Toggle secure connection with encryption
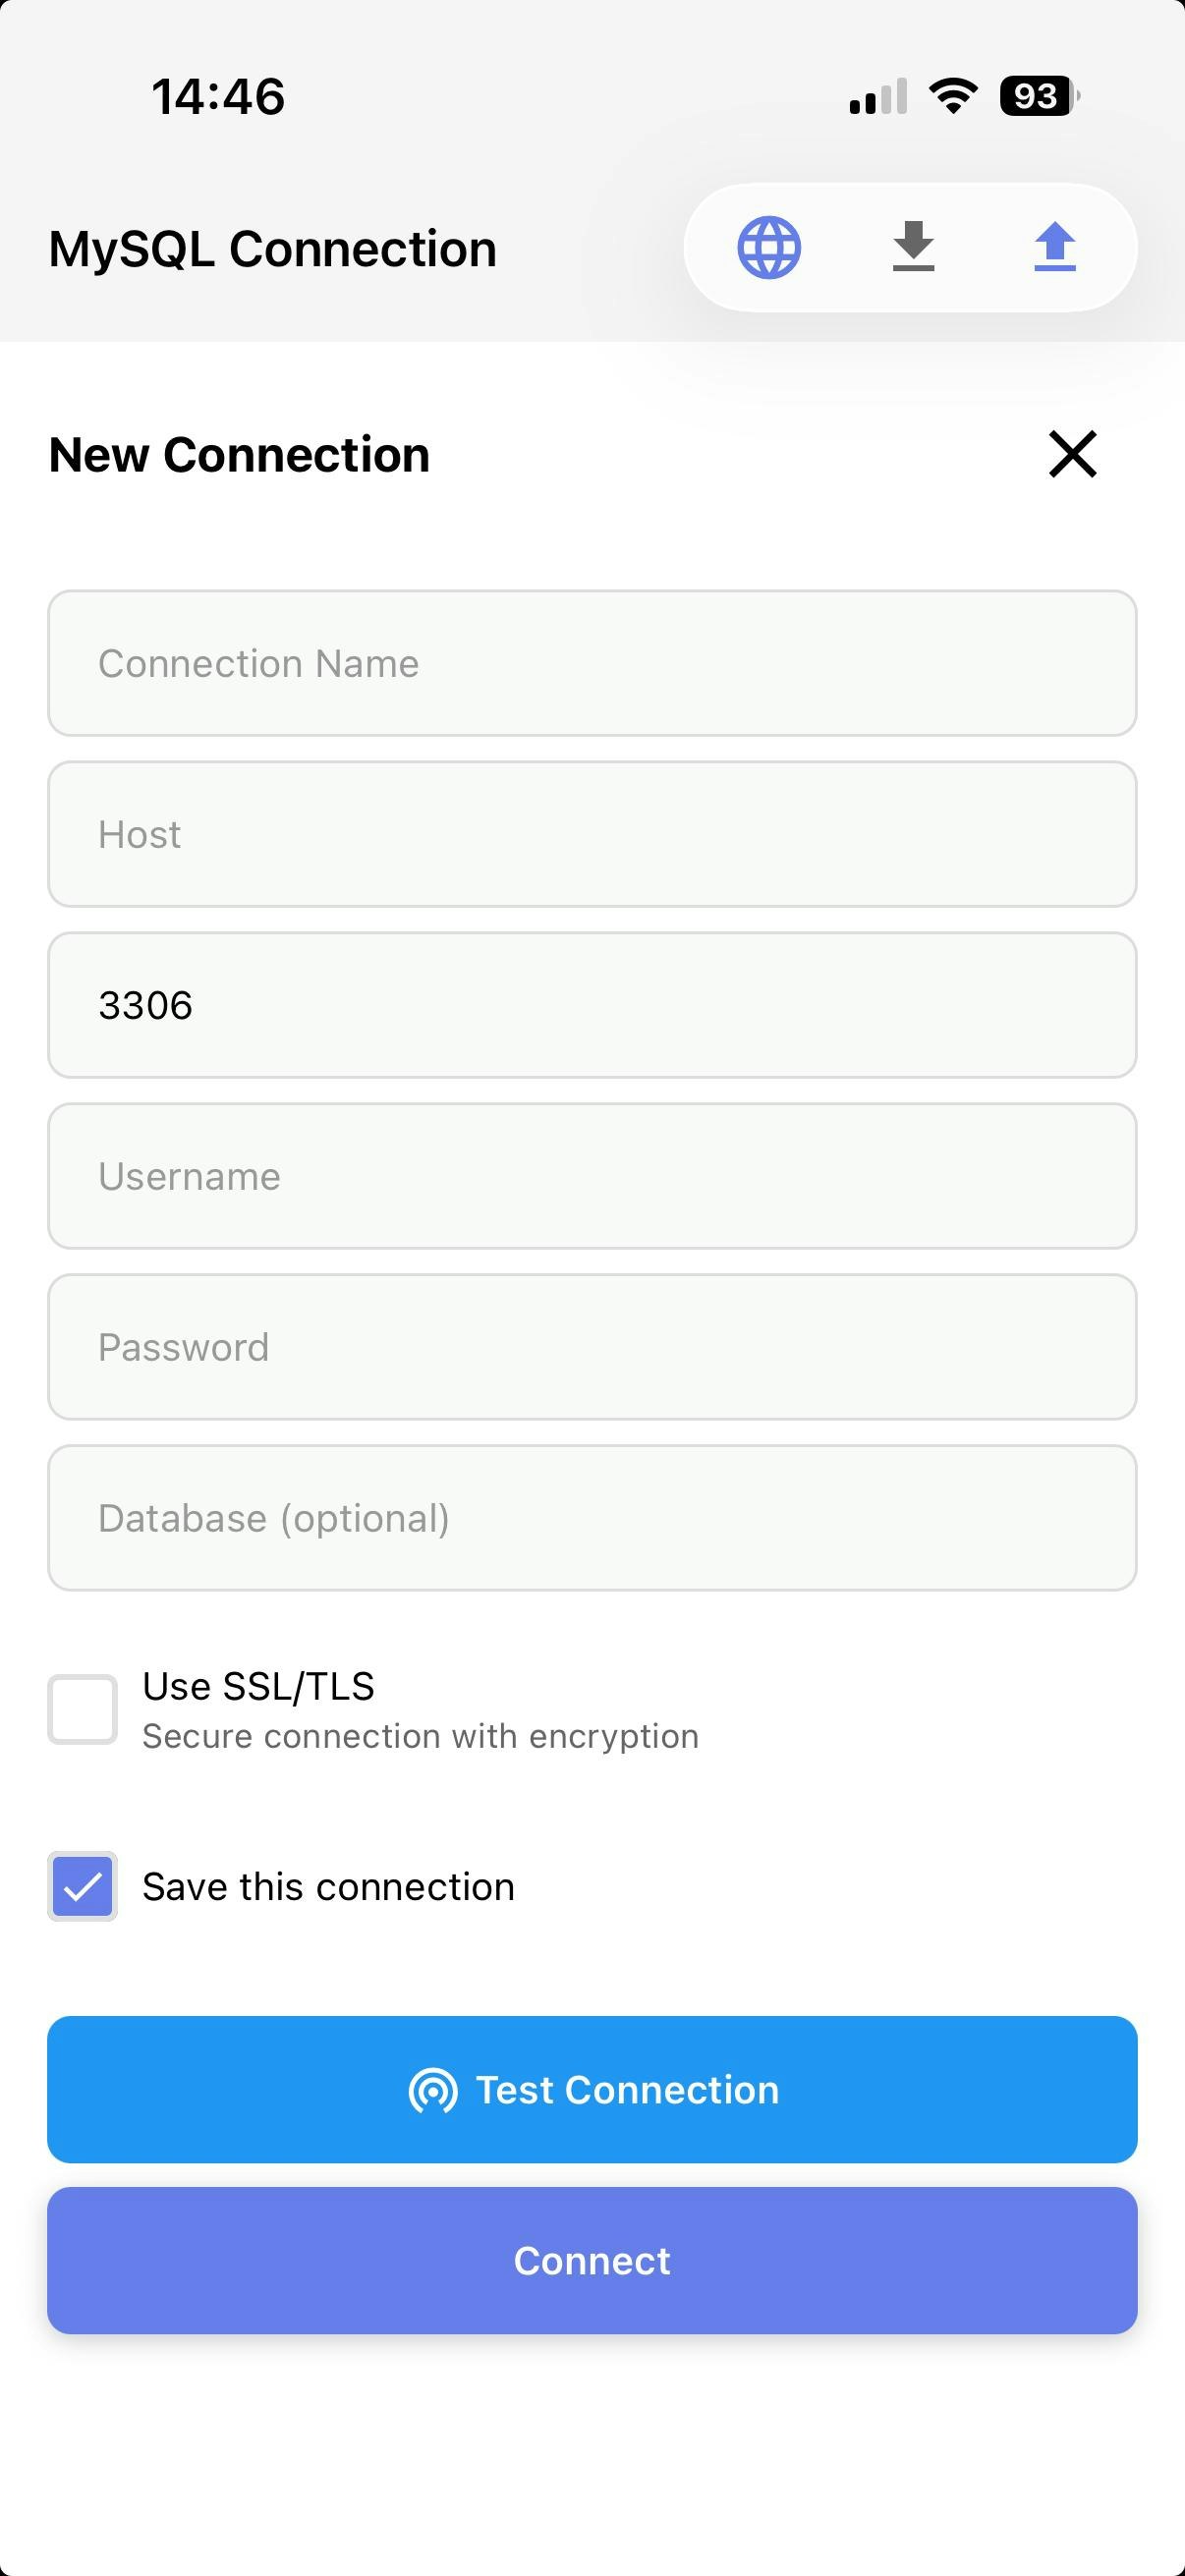Viewport: 1185px width, 2576px height. click(x=81, y=1708)
